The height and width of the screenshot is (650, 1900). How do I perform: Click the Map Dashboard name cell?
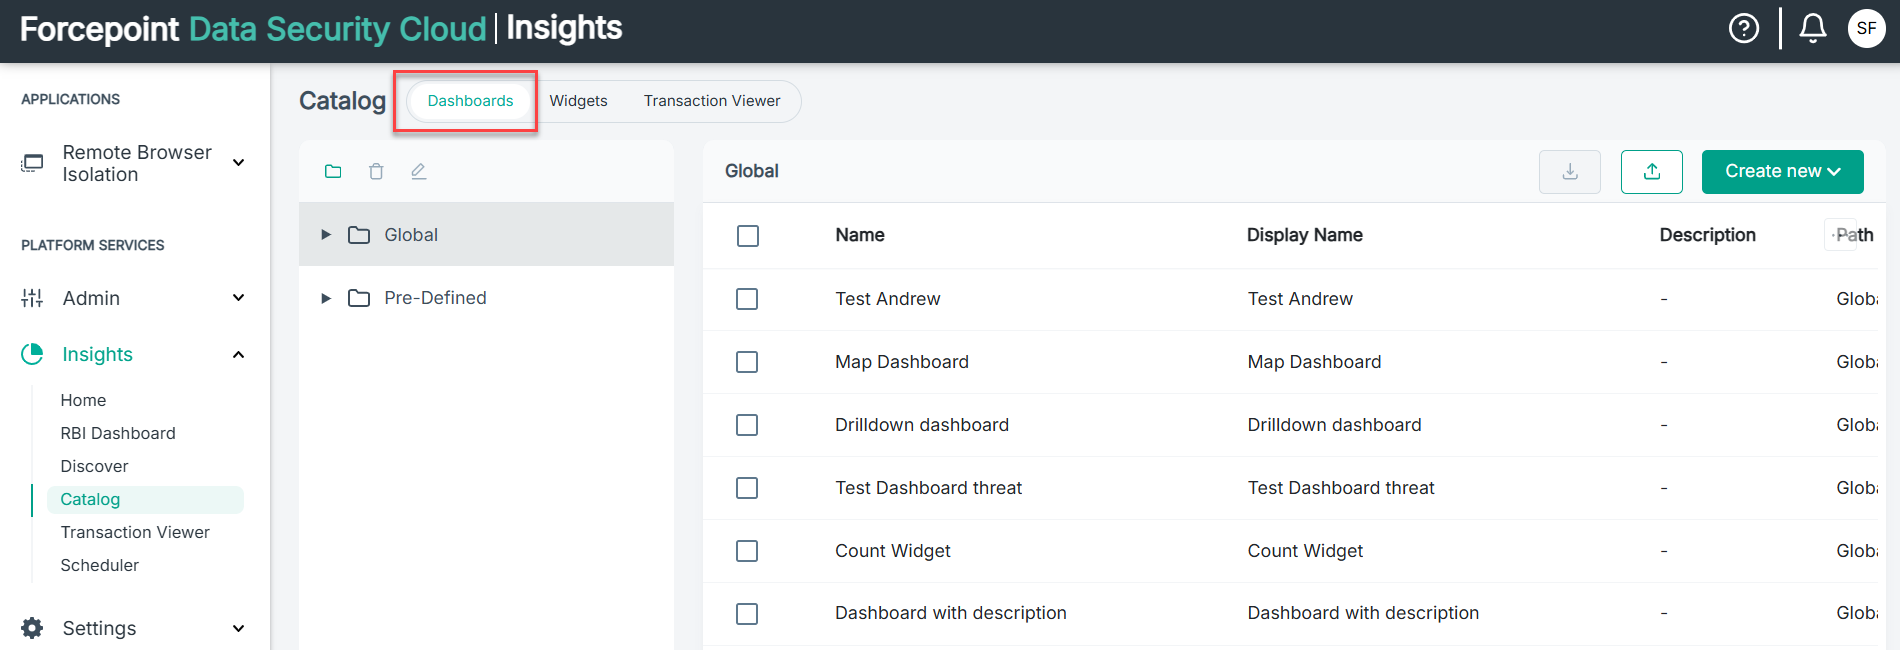(902, 362)
